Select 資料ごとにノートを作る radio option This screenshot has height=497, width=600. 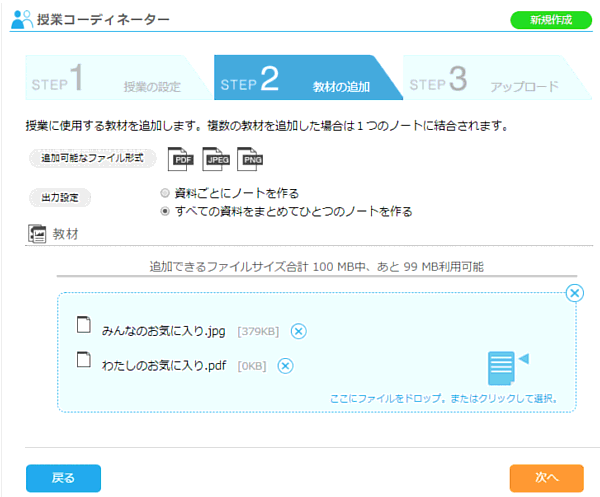click(x=165, y=193)
